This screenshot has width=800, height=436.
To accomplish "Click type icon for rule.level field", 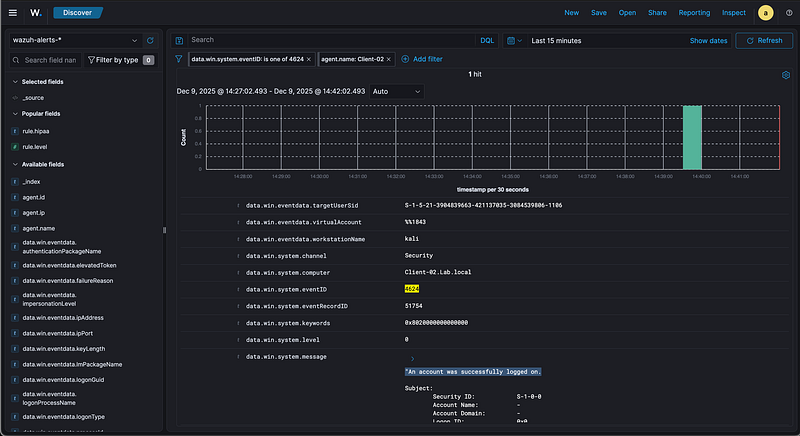I will click(15, 147).
